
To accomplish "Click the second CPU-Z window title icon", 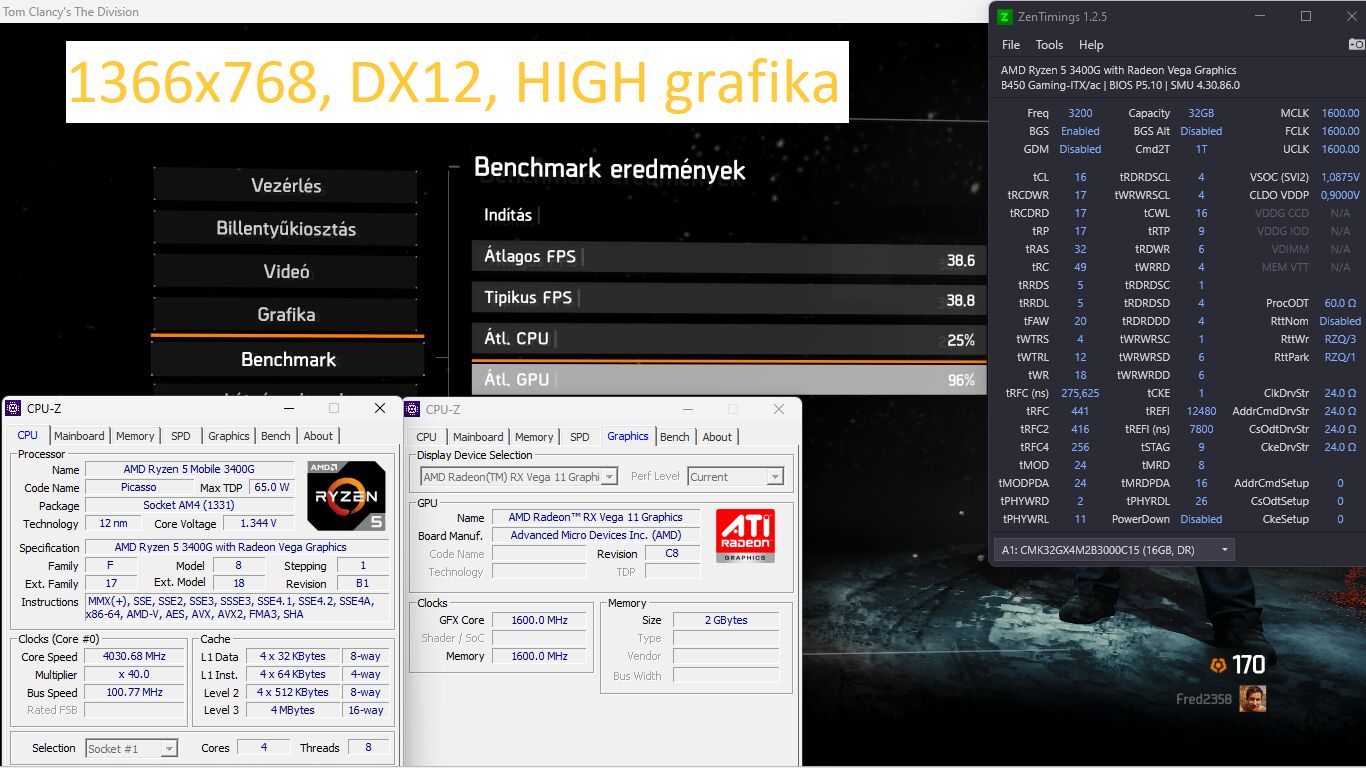I will 413,409.
